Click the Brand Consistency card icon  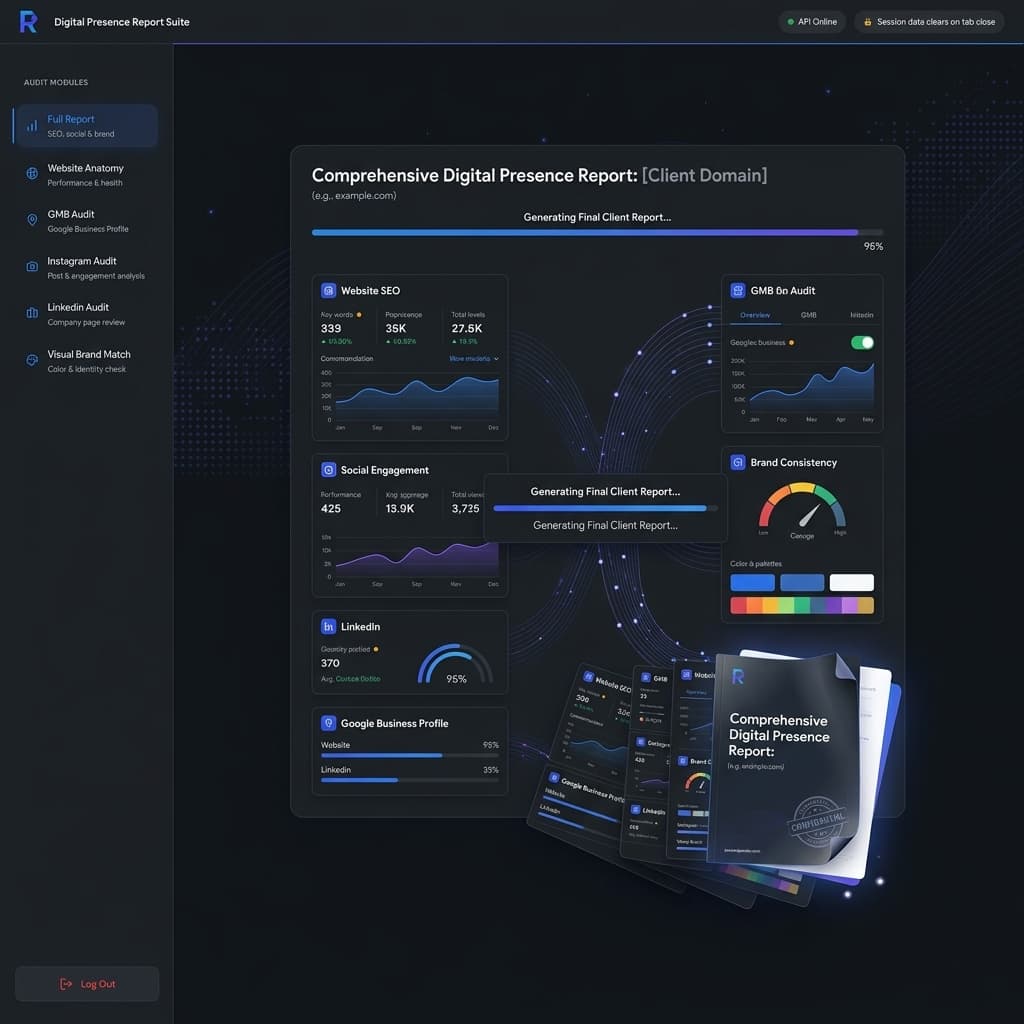[x=738, y=462]
